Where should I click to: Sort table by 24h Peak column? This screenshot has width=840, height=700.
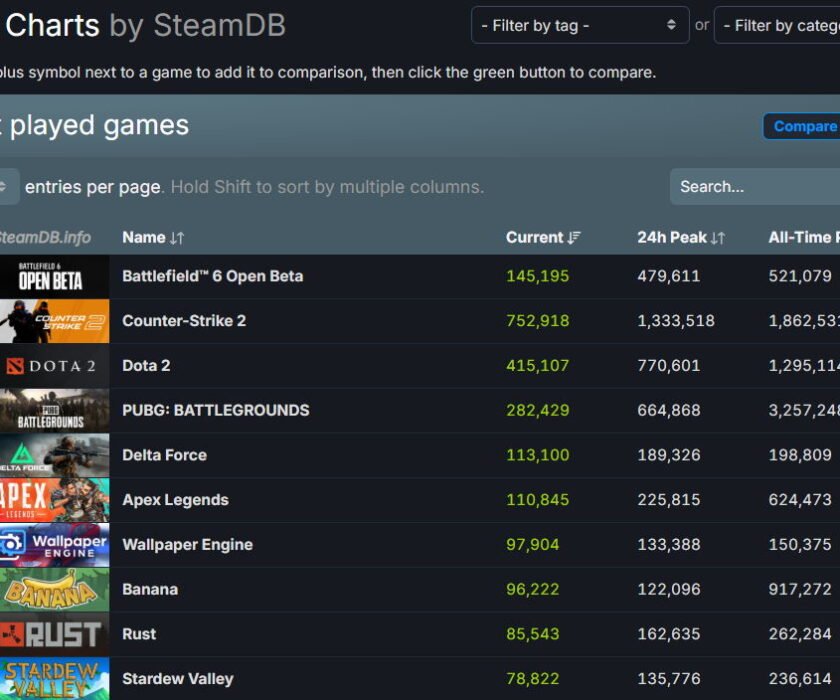[680, 237]
